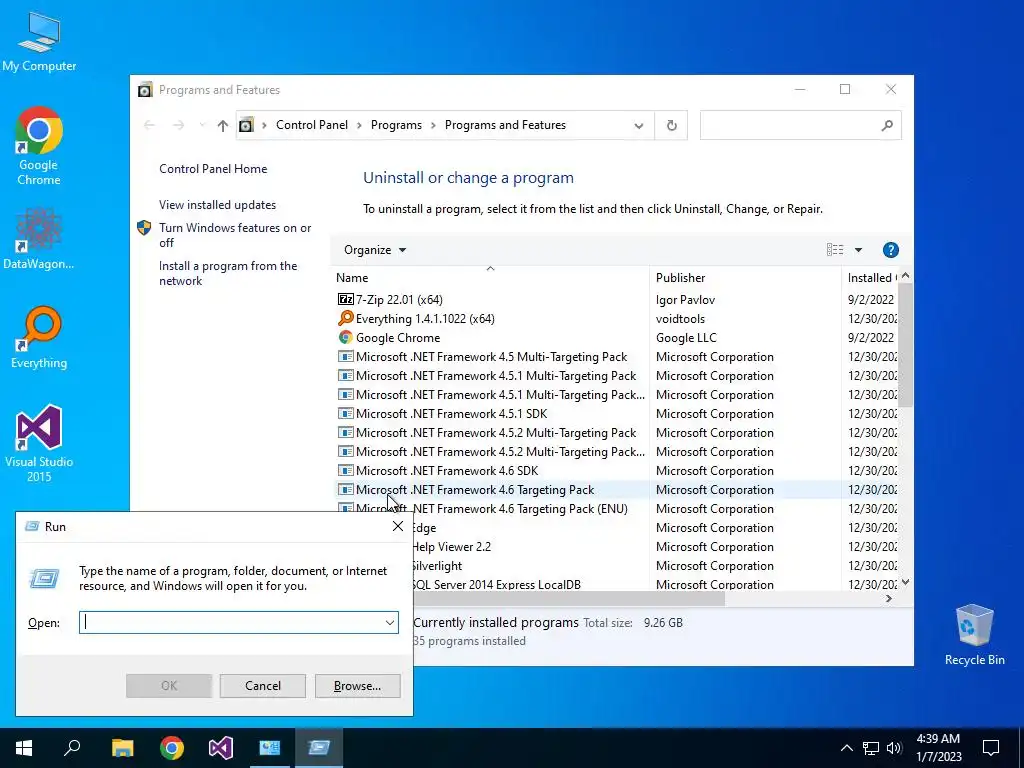This screenshot has height=768, width=1024.
Task: Click the Windows Start button
Action: tap(24, 748)
